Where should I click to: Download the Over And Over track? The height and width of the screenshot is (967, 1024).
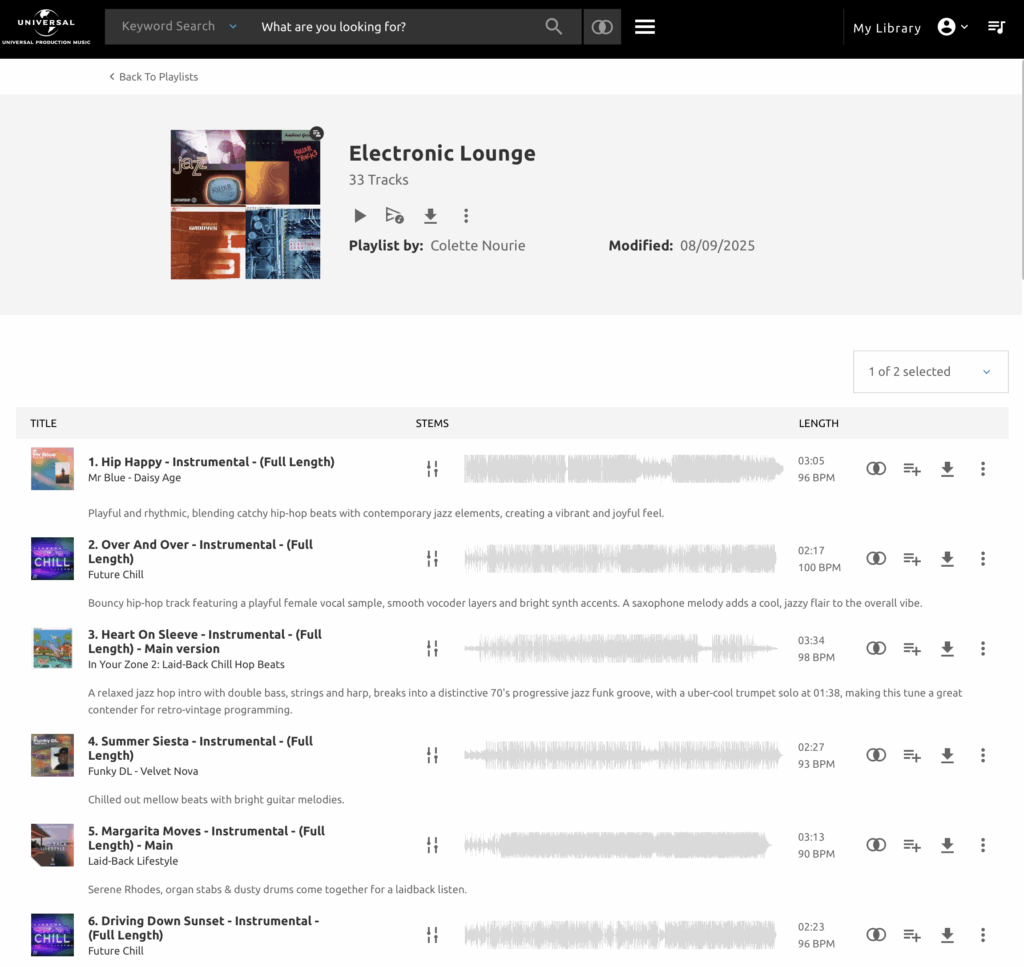click(947, 559)
